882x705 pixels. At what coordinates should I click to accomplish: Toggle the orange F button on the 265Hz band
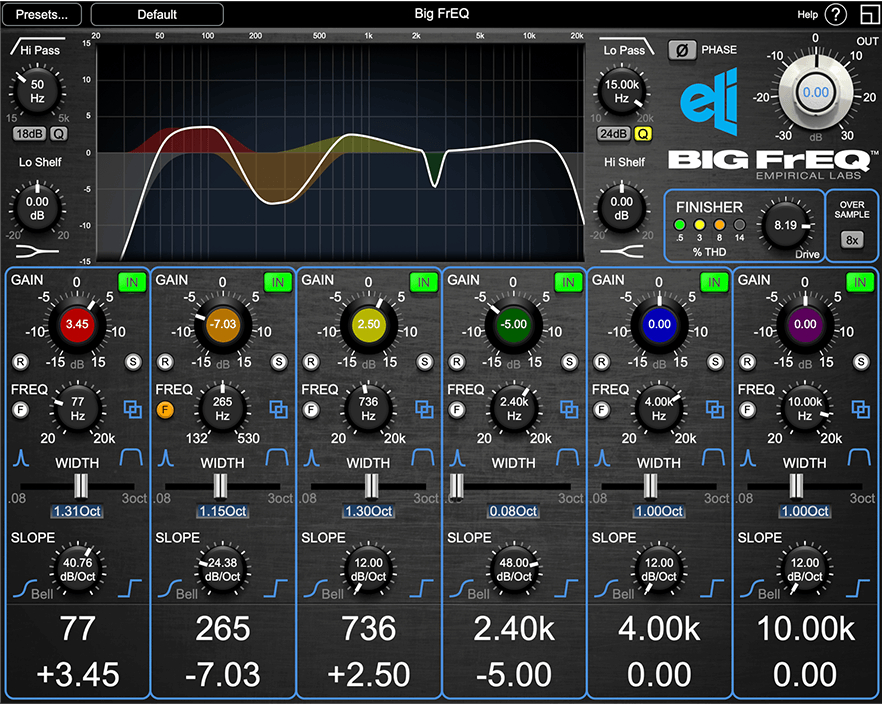[165, 409]
